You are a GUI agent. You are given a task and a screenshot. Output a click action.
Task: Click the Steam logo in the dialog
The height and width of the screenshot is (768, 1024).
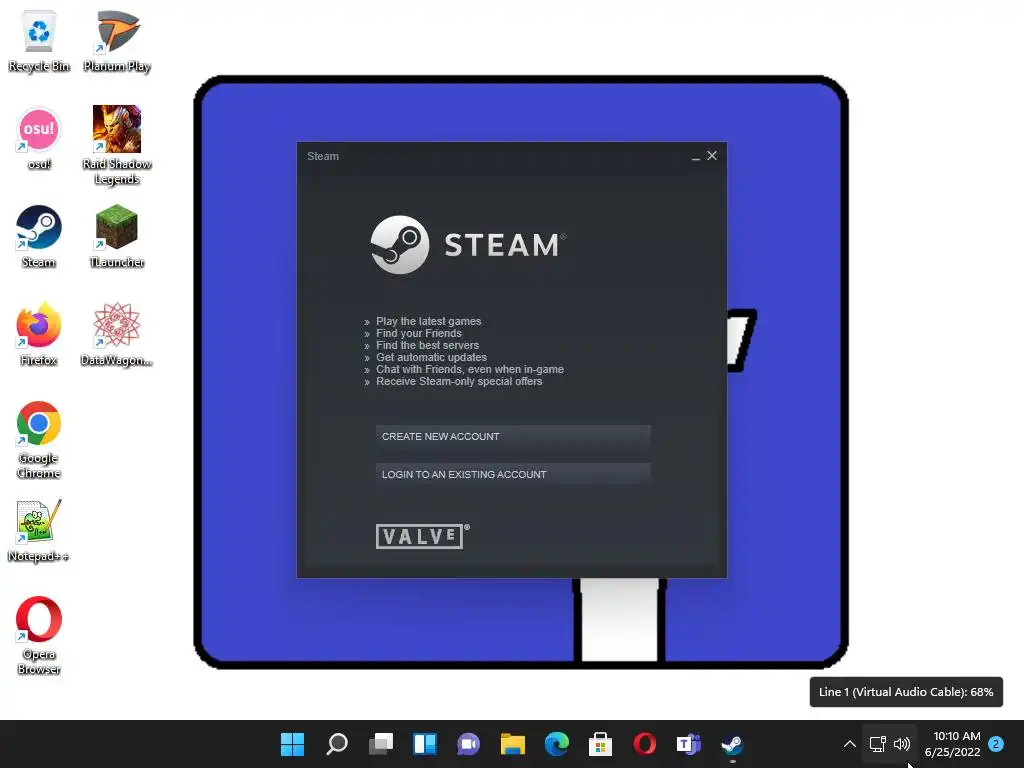click(x=468, y=245)
